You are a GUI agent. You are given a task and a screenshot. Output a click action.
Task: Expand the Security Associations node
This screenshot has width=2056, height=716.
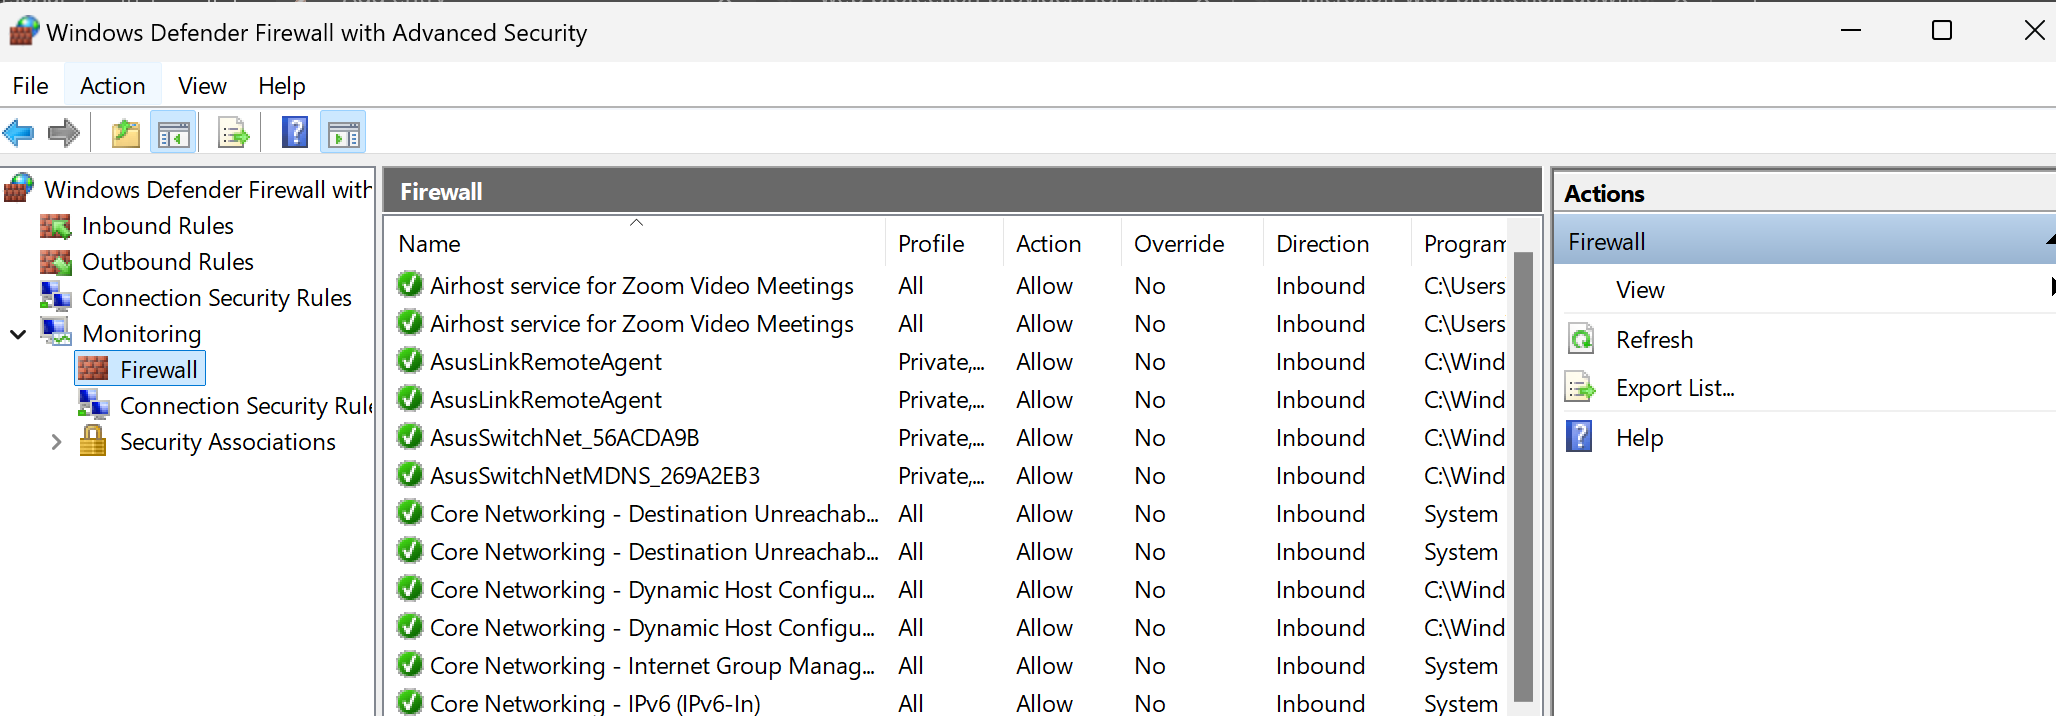[x=56, y=442]
